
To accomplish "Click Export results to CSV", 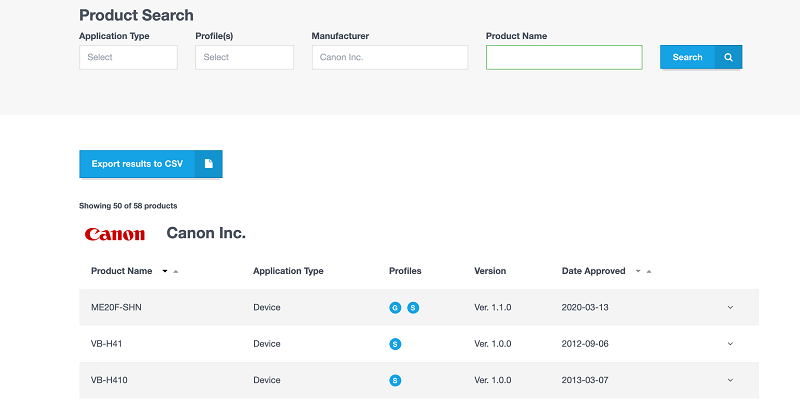I will pos(137,164).
